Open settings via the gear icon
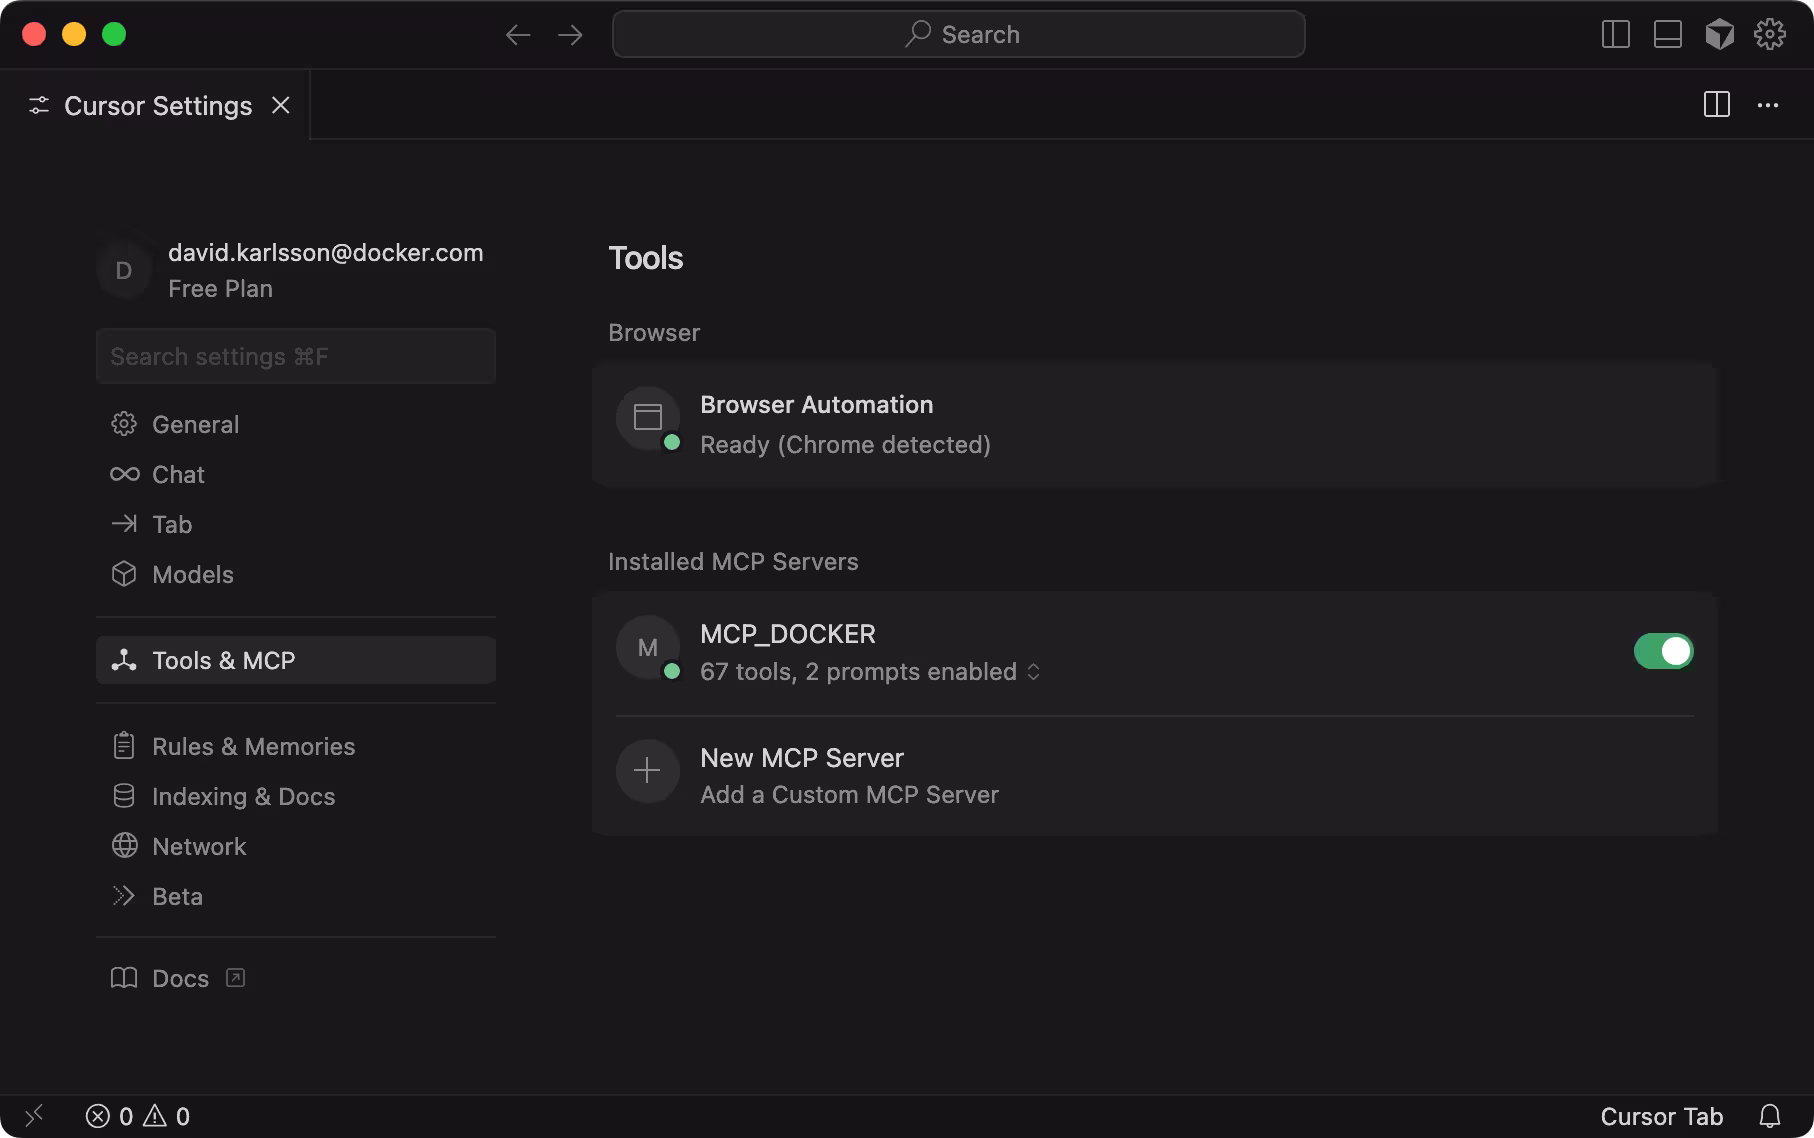 click(1769, 34)
